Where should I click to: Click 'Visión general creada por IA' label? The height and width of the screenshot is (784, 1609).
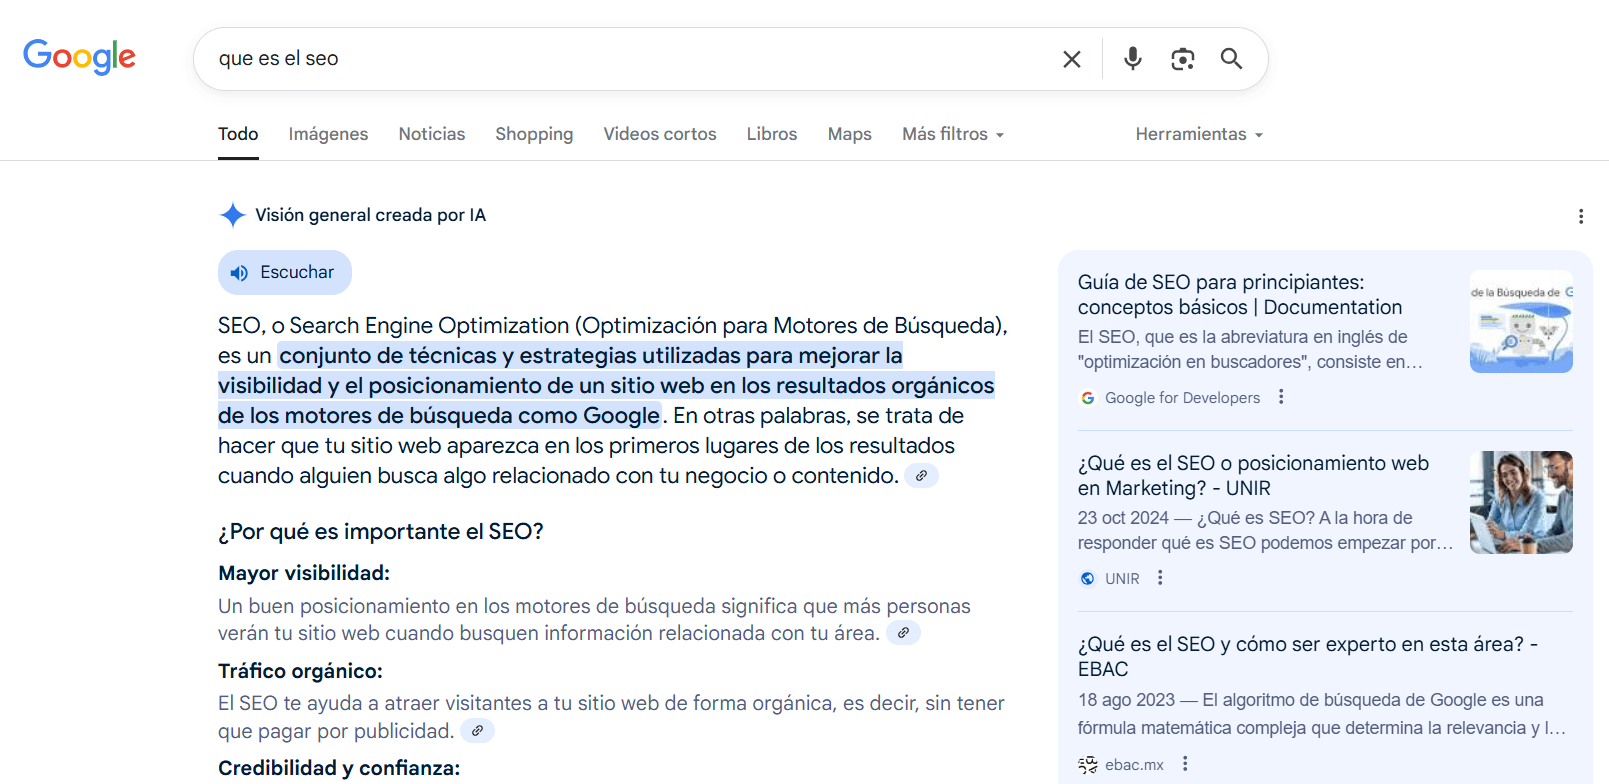(x=370, y=215)
